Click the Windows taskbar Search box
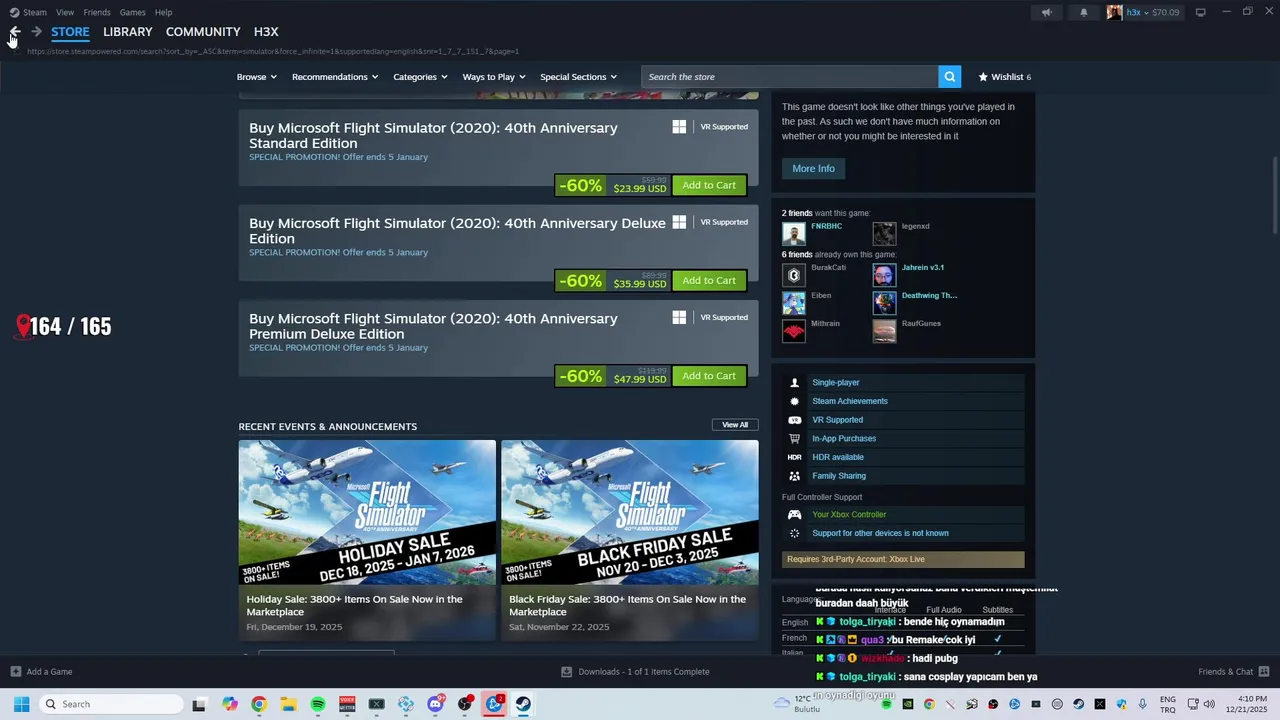 tap(111, 704)
